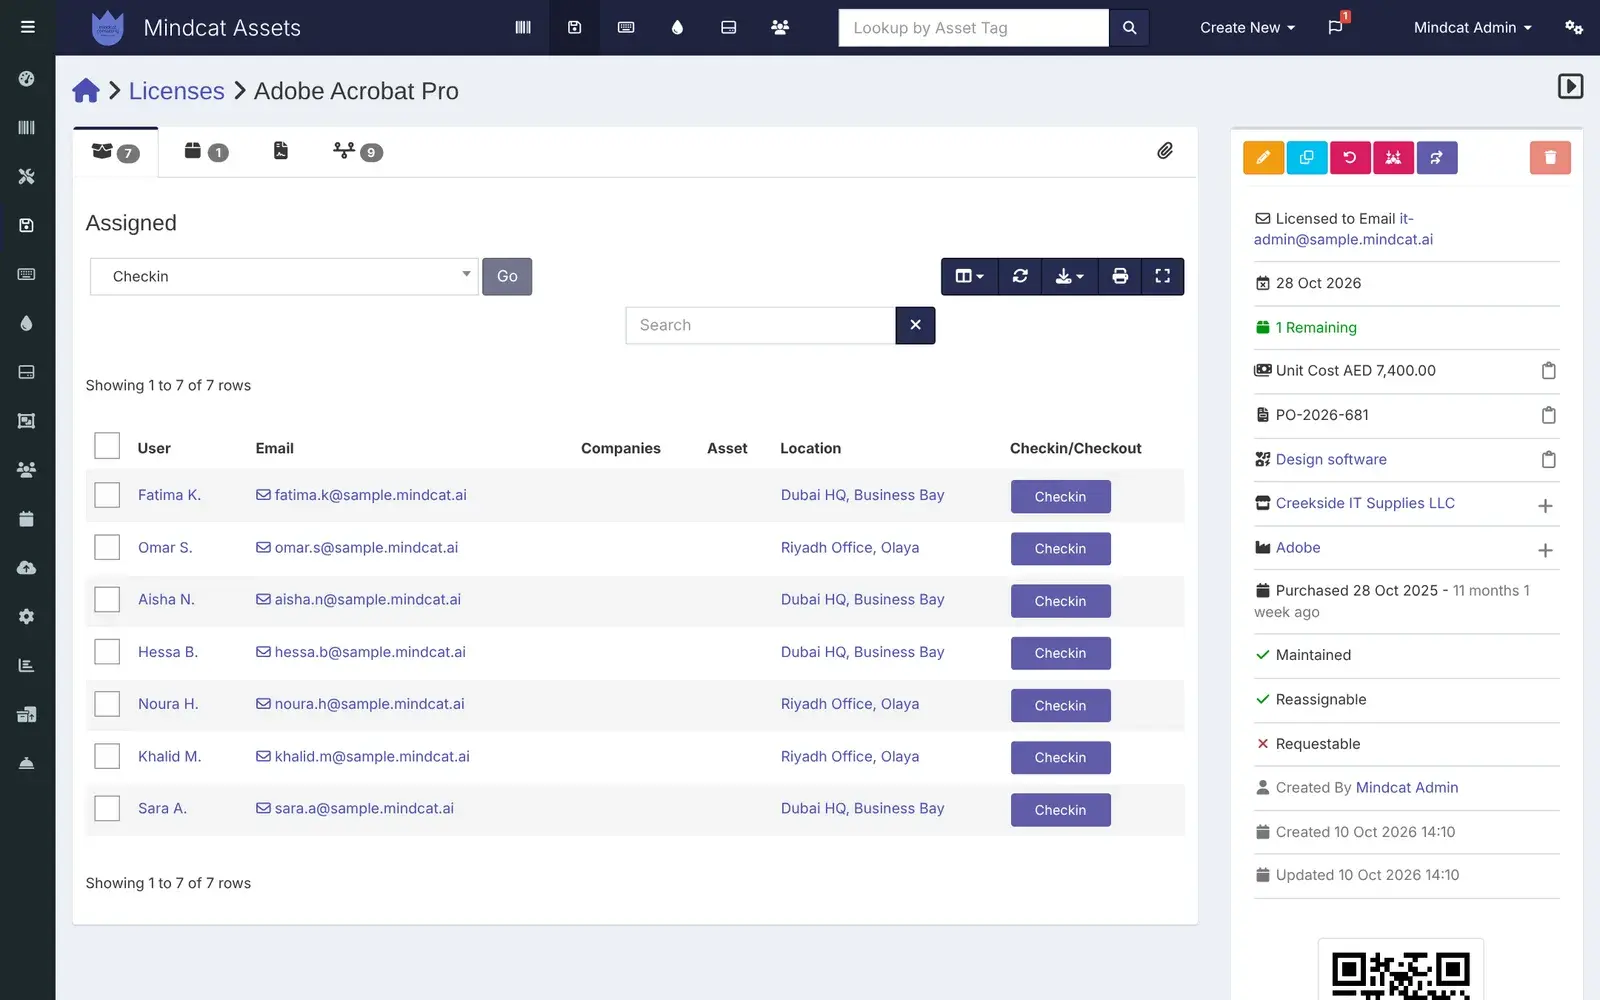The height and width of the screenshot is (1000, 1600).
Task: Print the assigned table
Action: 1120,276
